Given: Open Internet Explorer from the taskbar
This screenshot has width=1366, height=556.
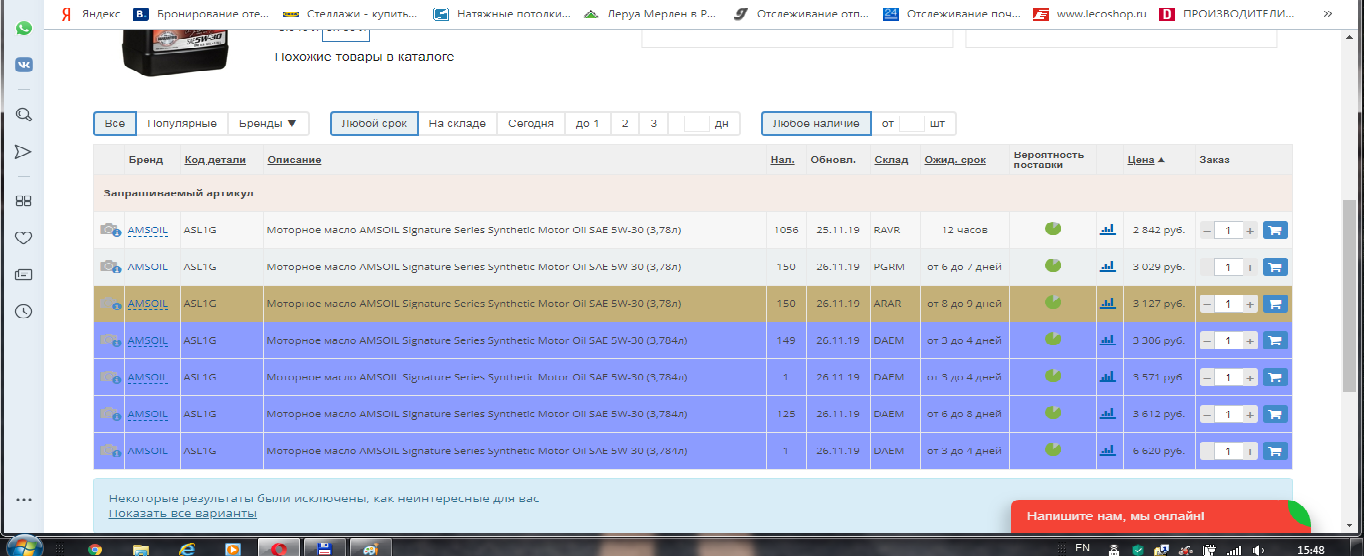Looking at the screenshot, I should pos(186,548).
